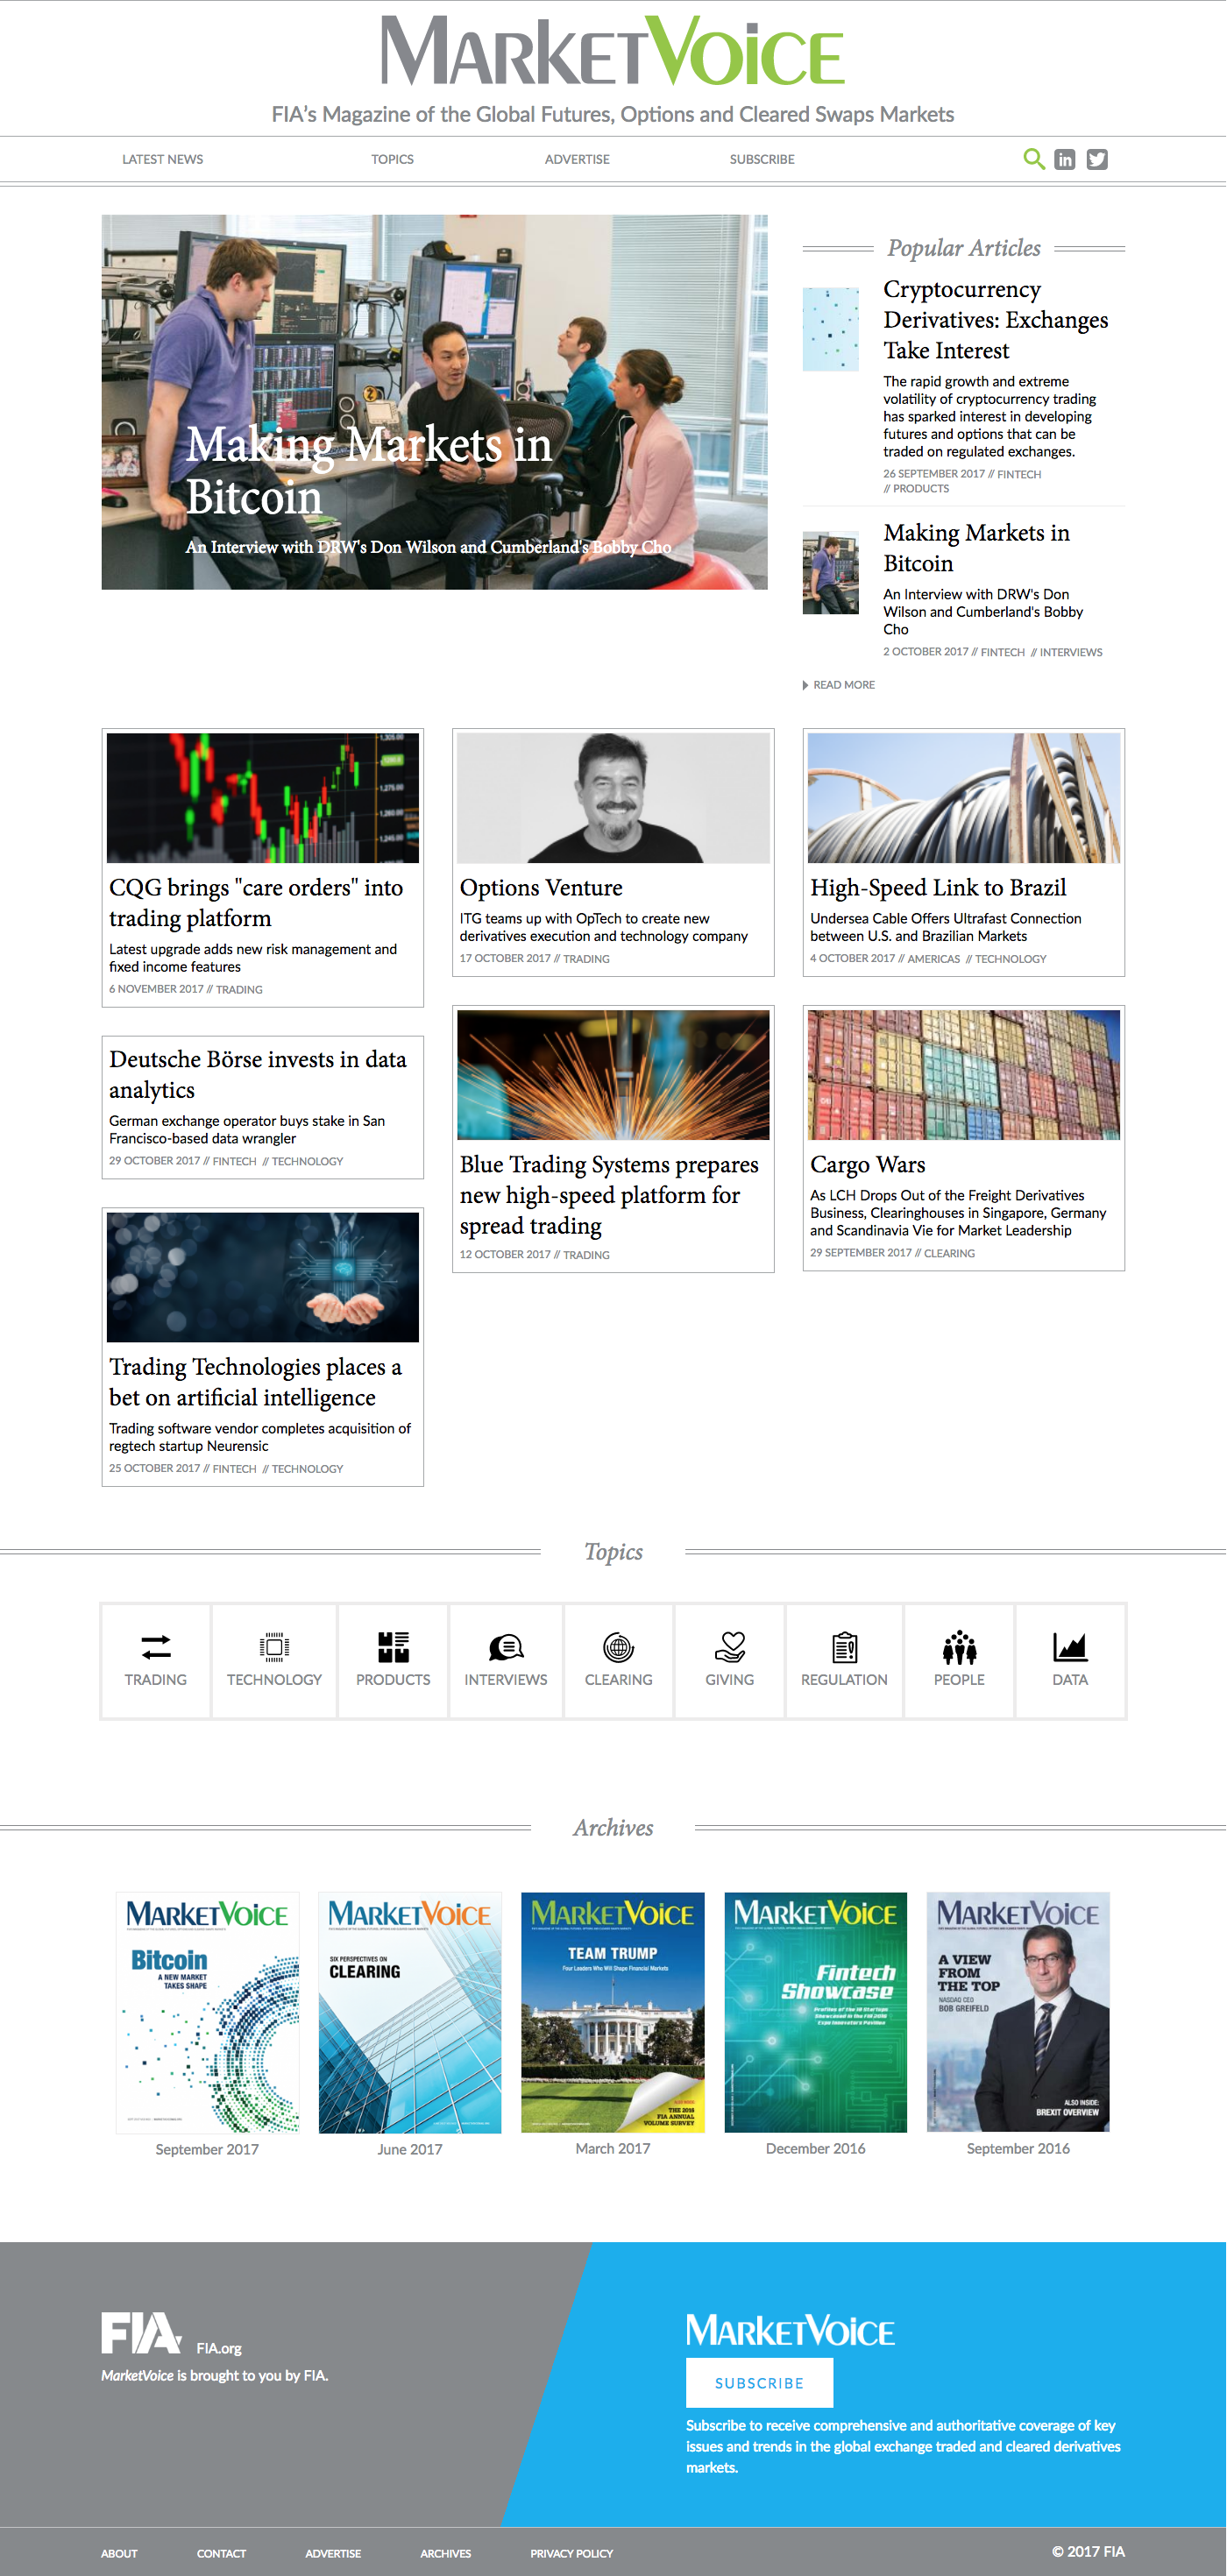Open the Interviews speech bubble icon
This screenshot has width=1227, height=2576.
(506, 1646)
